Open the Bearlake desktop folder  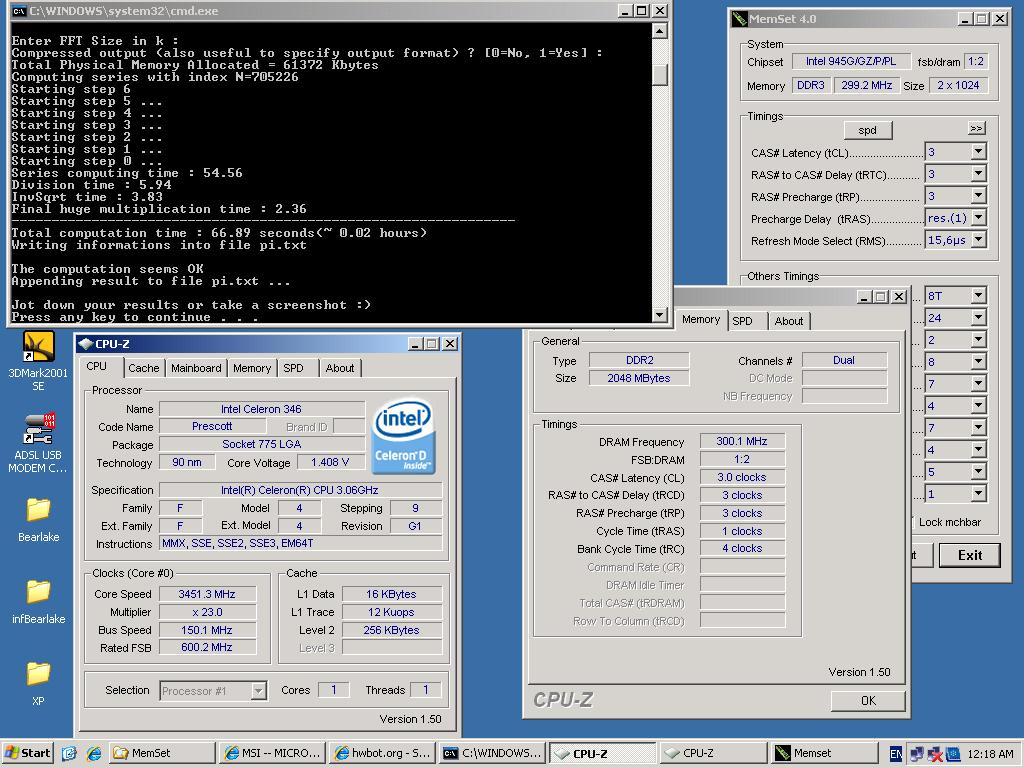38,520
